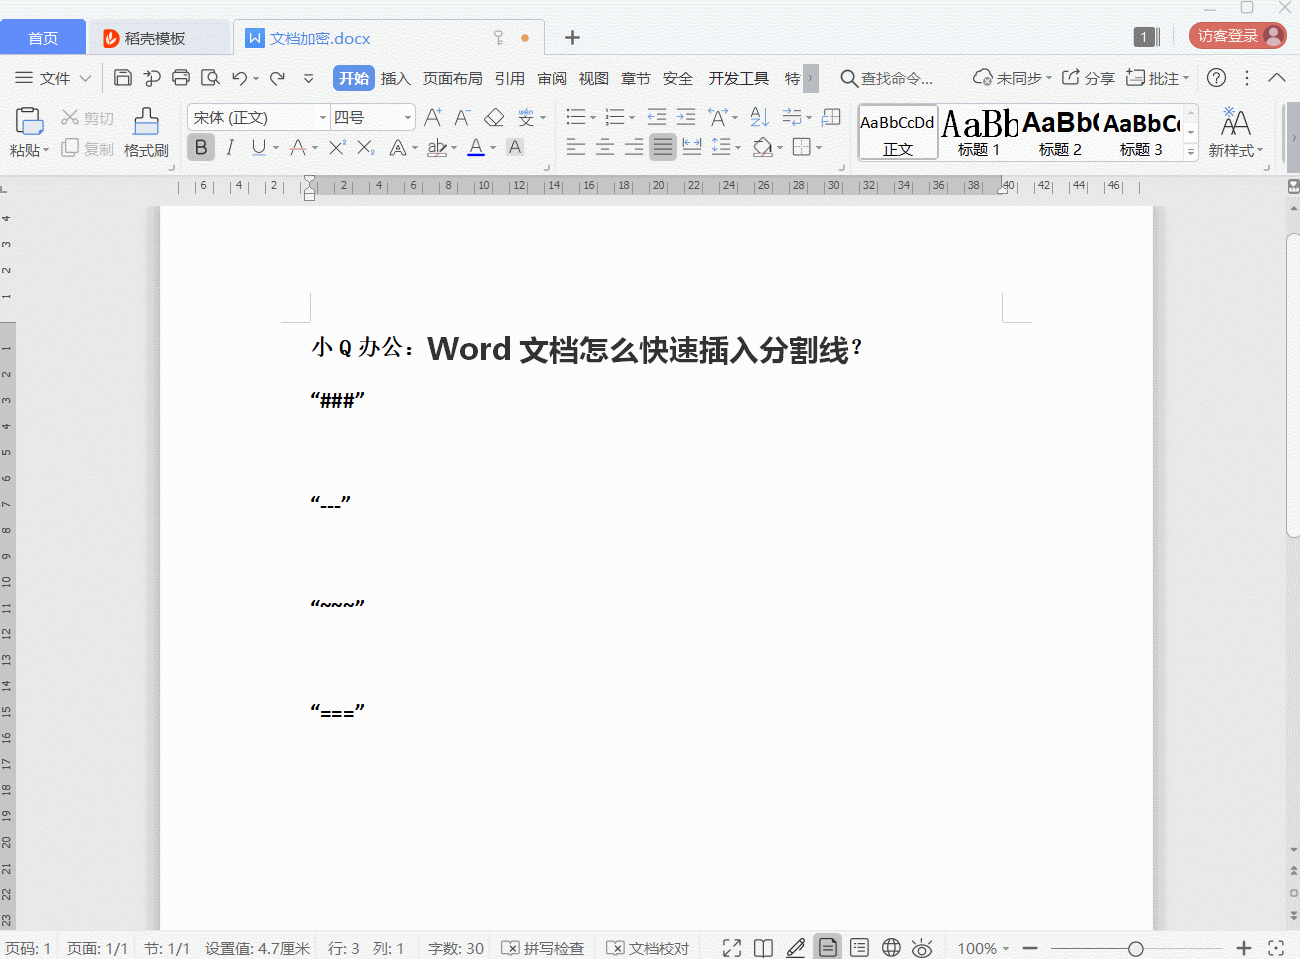The image size is (1300, 959).
Task: Apply the 标题 2 style
Action: point(1060,133)
